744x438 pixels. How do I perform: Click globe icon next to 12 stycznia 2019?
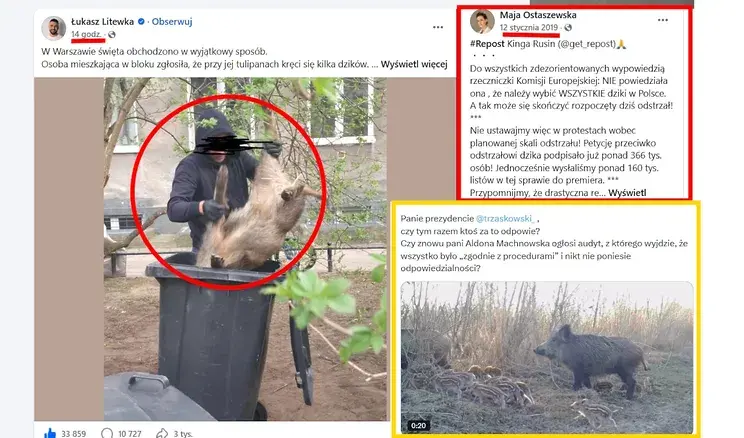pyautogui.click(x=568, y=28)
